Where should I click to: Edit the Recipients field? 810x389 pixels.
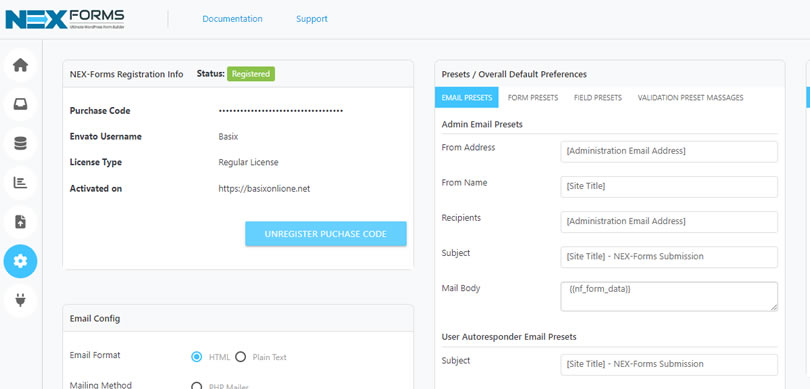tap(669, 222)
